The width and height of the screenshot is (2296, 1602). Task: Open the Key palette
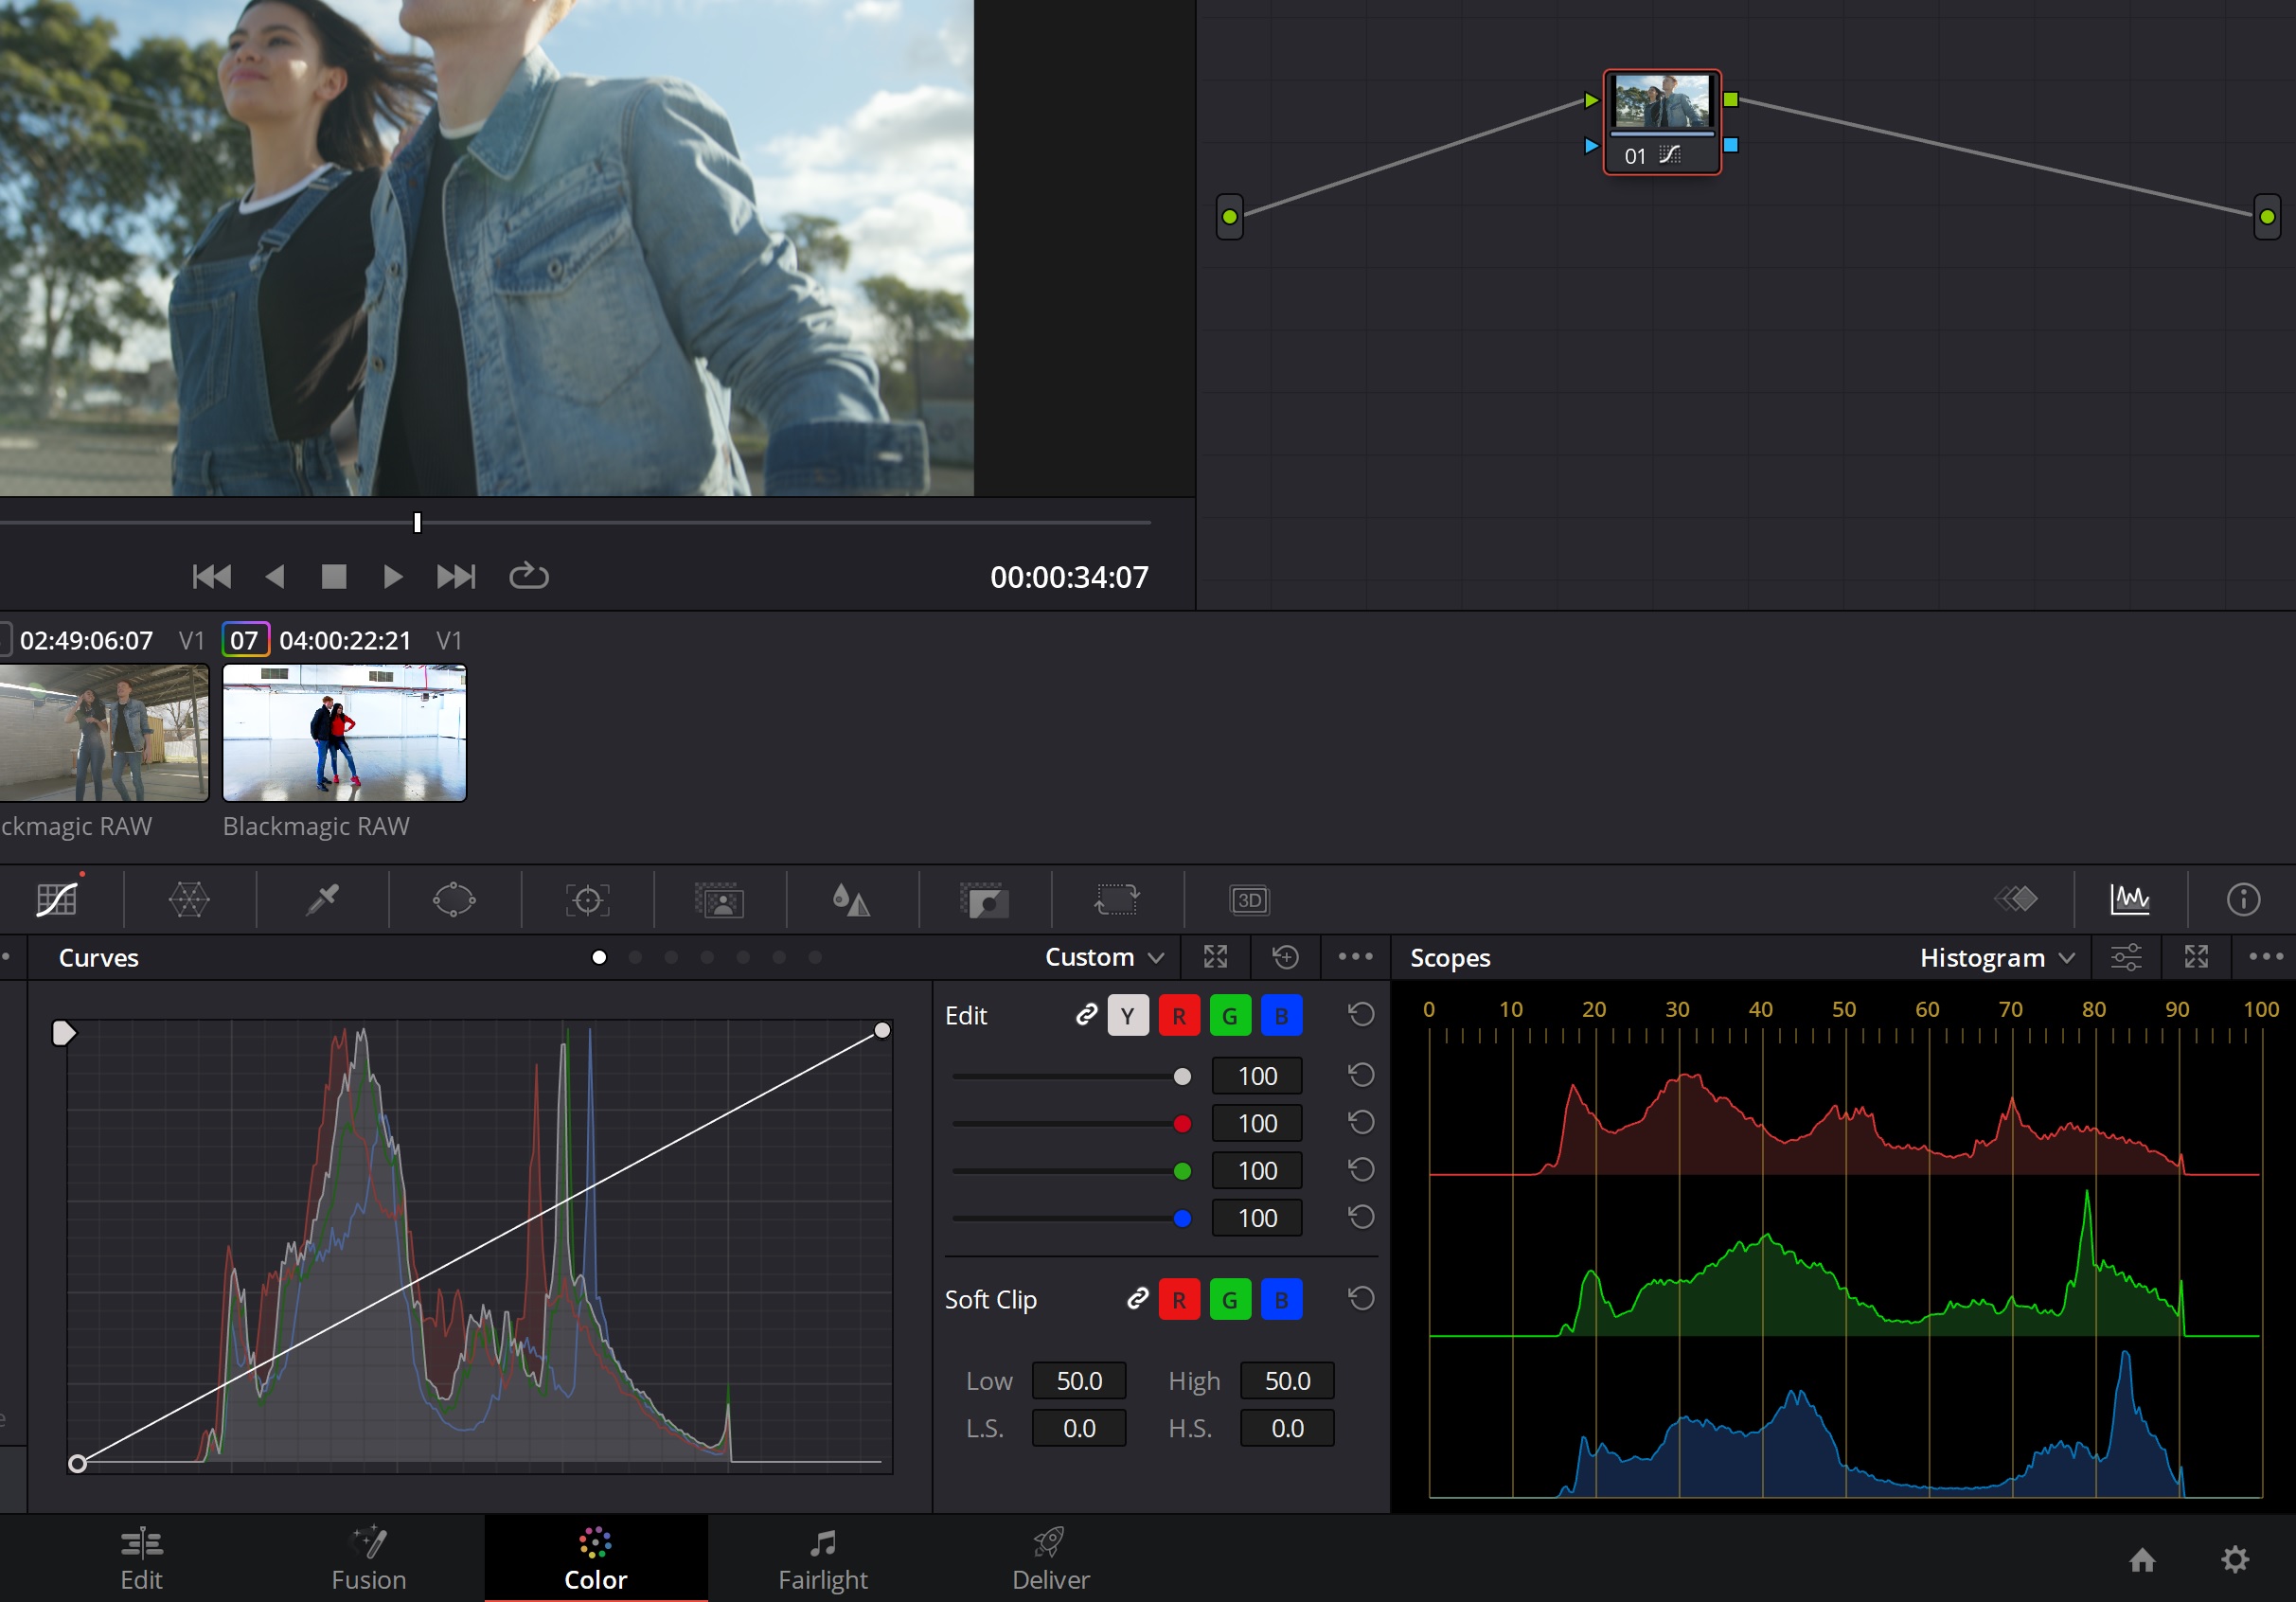pos(984,899)
